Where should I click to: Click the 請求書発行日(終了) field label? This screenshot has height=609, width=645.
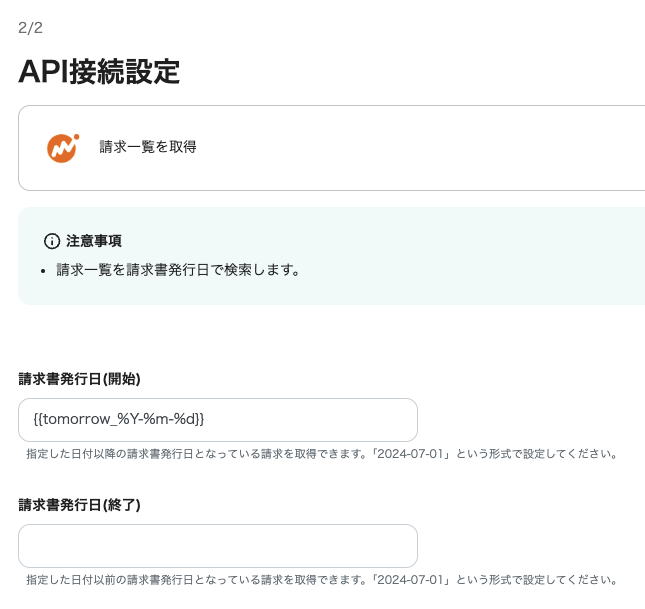click(79, 505)
